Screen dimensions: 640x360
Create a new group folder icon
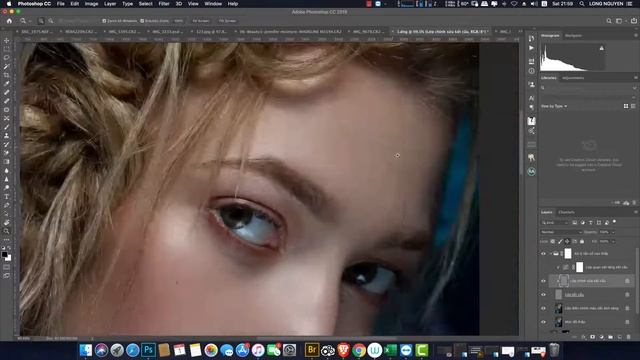click(610, 337)
